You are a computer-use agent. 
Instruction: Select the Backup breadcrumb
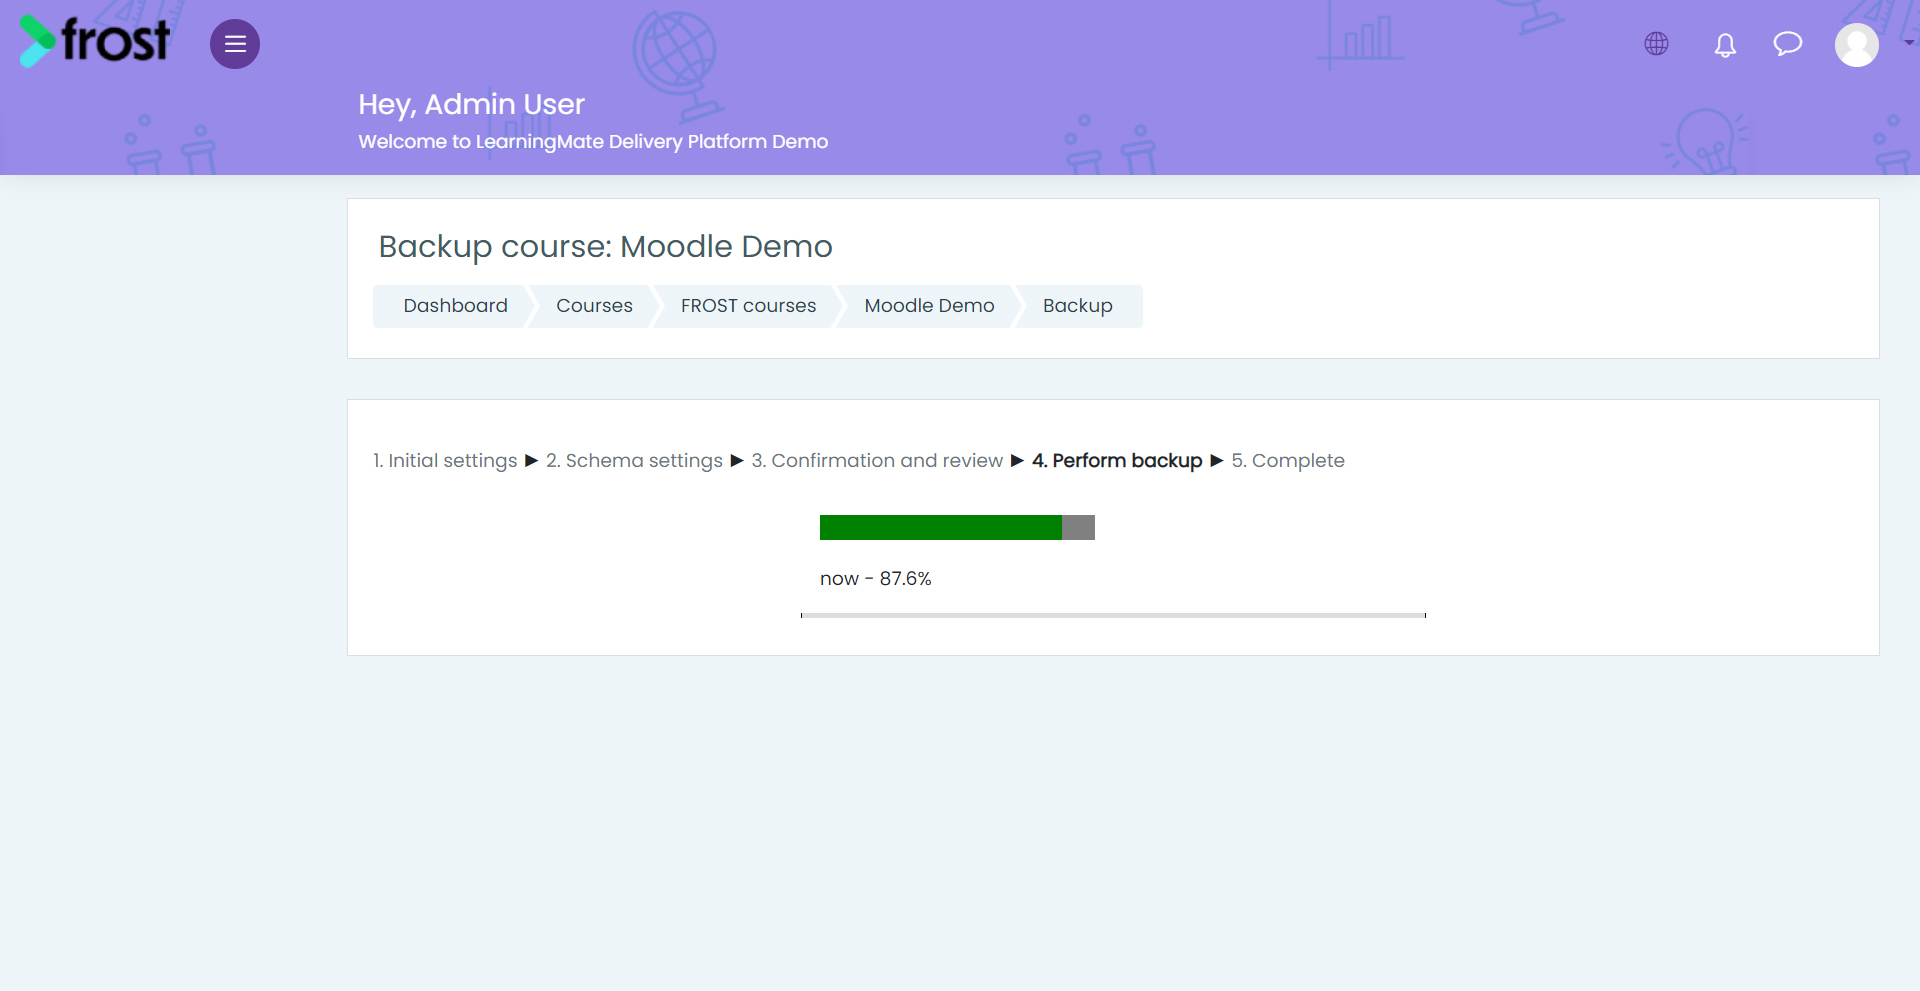(x=1077, y=306)
